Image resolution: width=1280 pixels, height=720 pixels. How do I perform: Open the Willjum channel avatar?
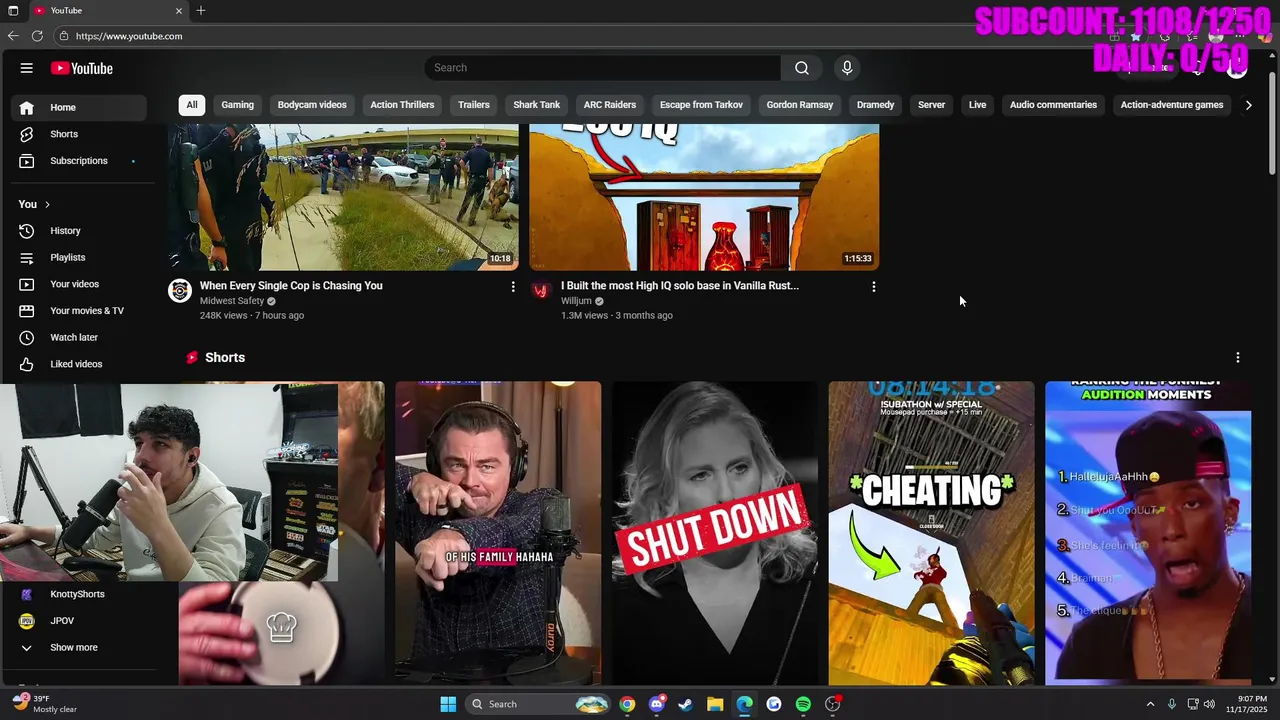(x=541, y=291)
